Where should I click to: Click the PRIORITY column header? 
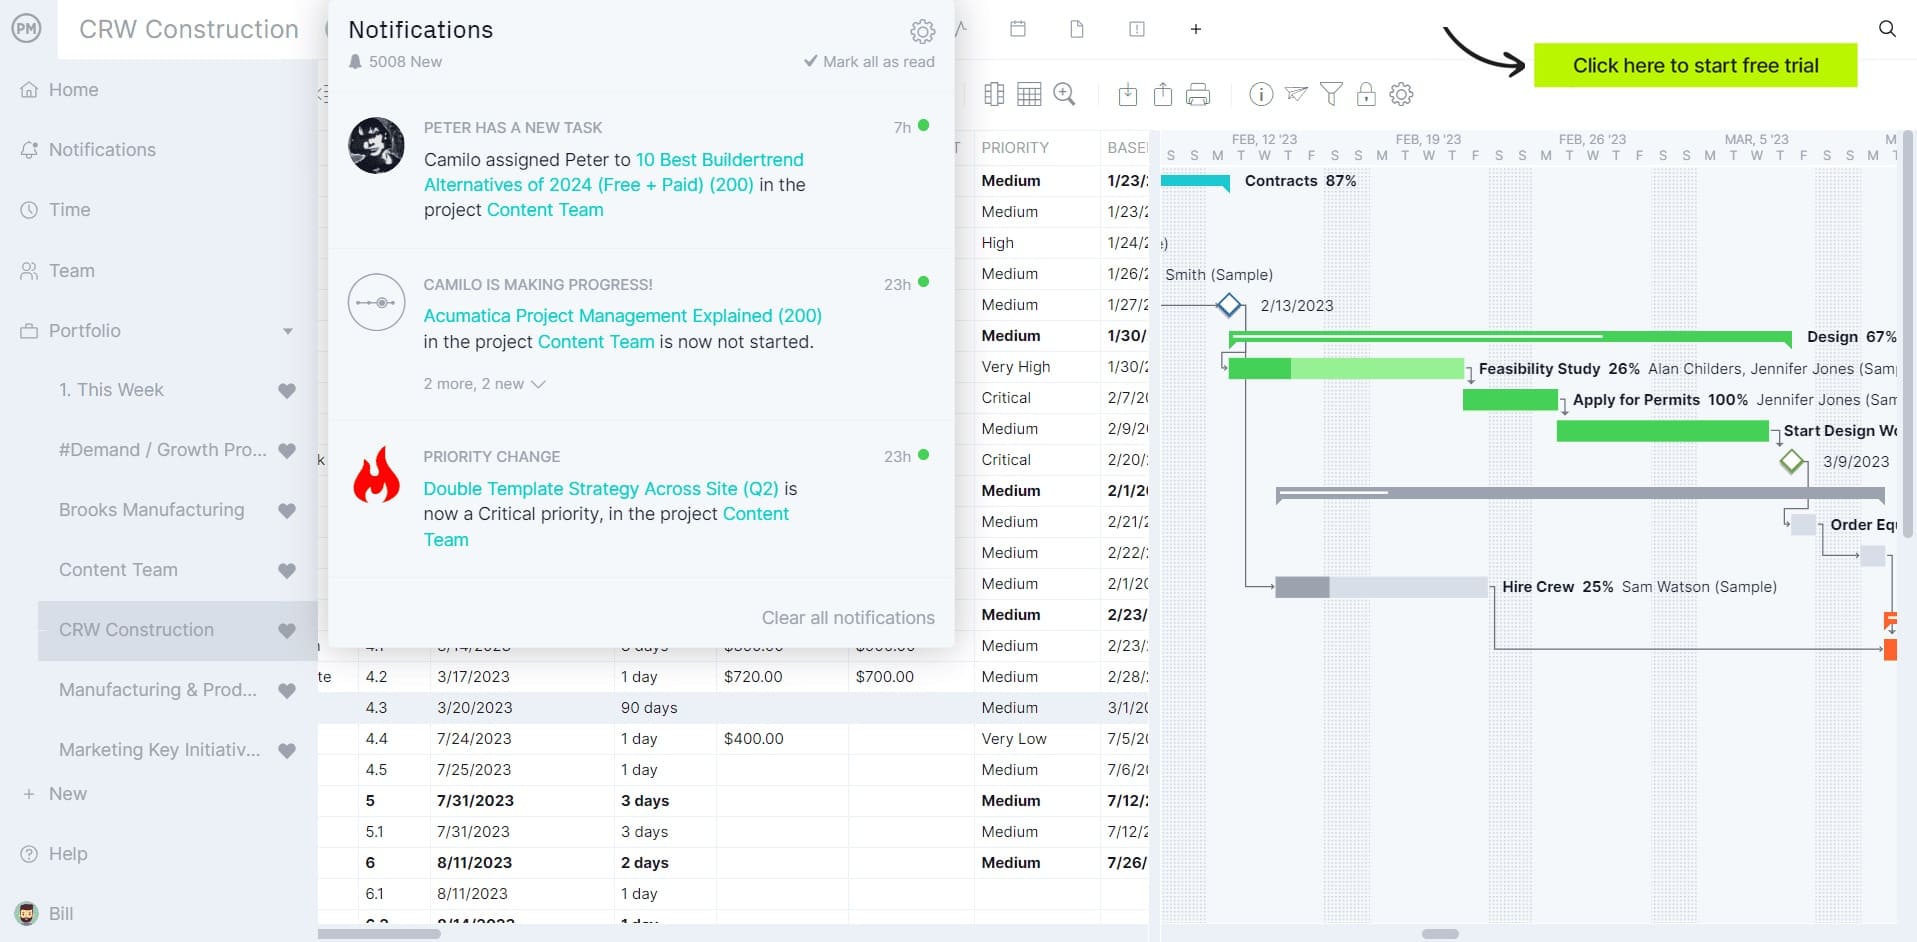click(x=1015, y=148)
